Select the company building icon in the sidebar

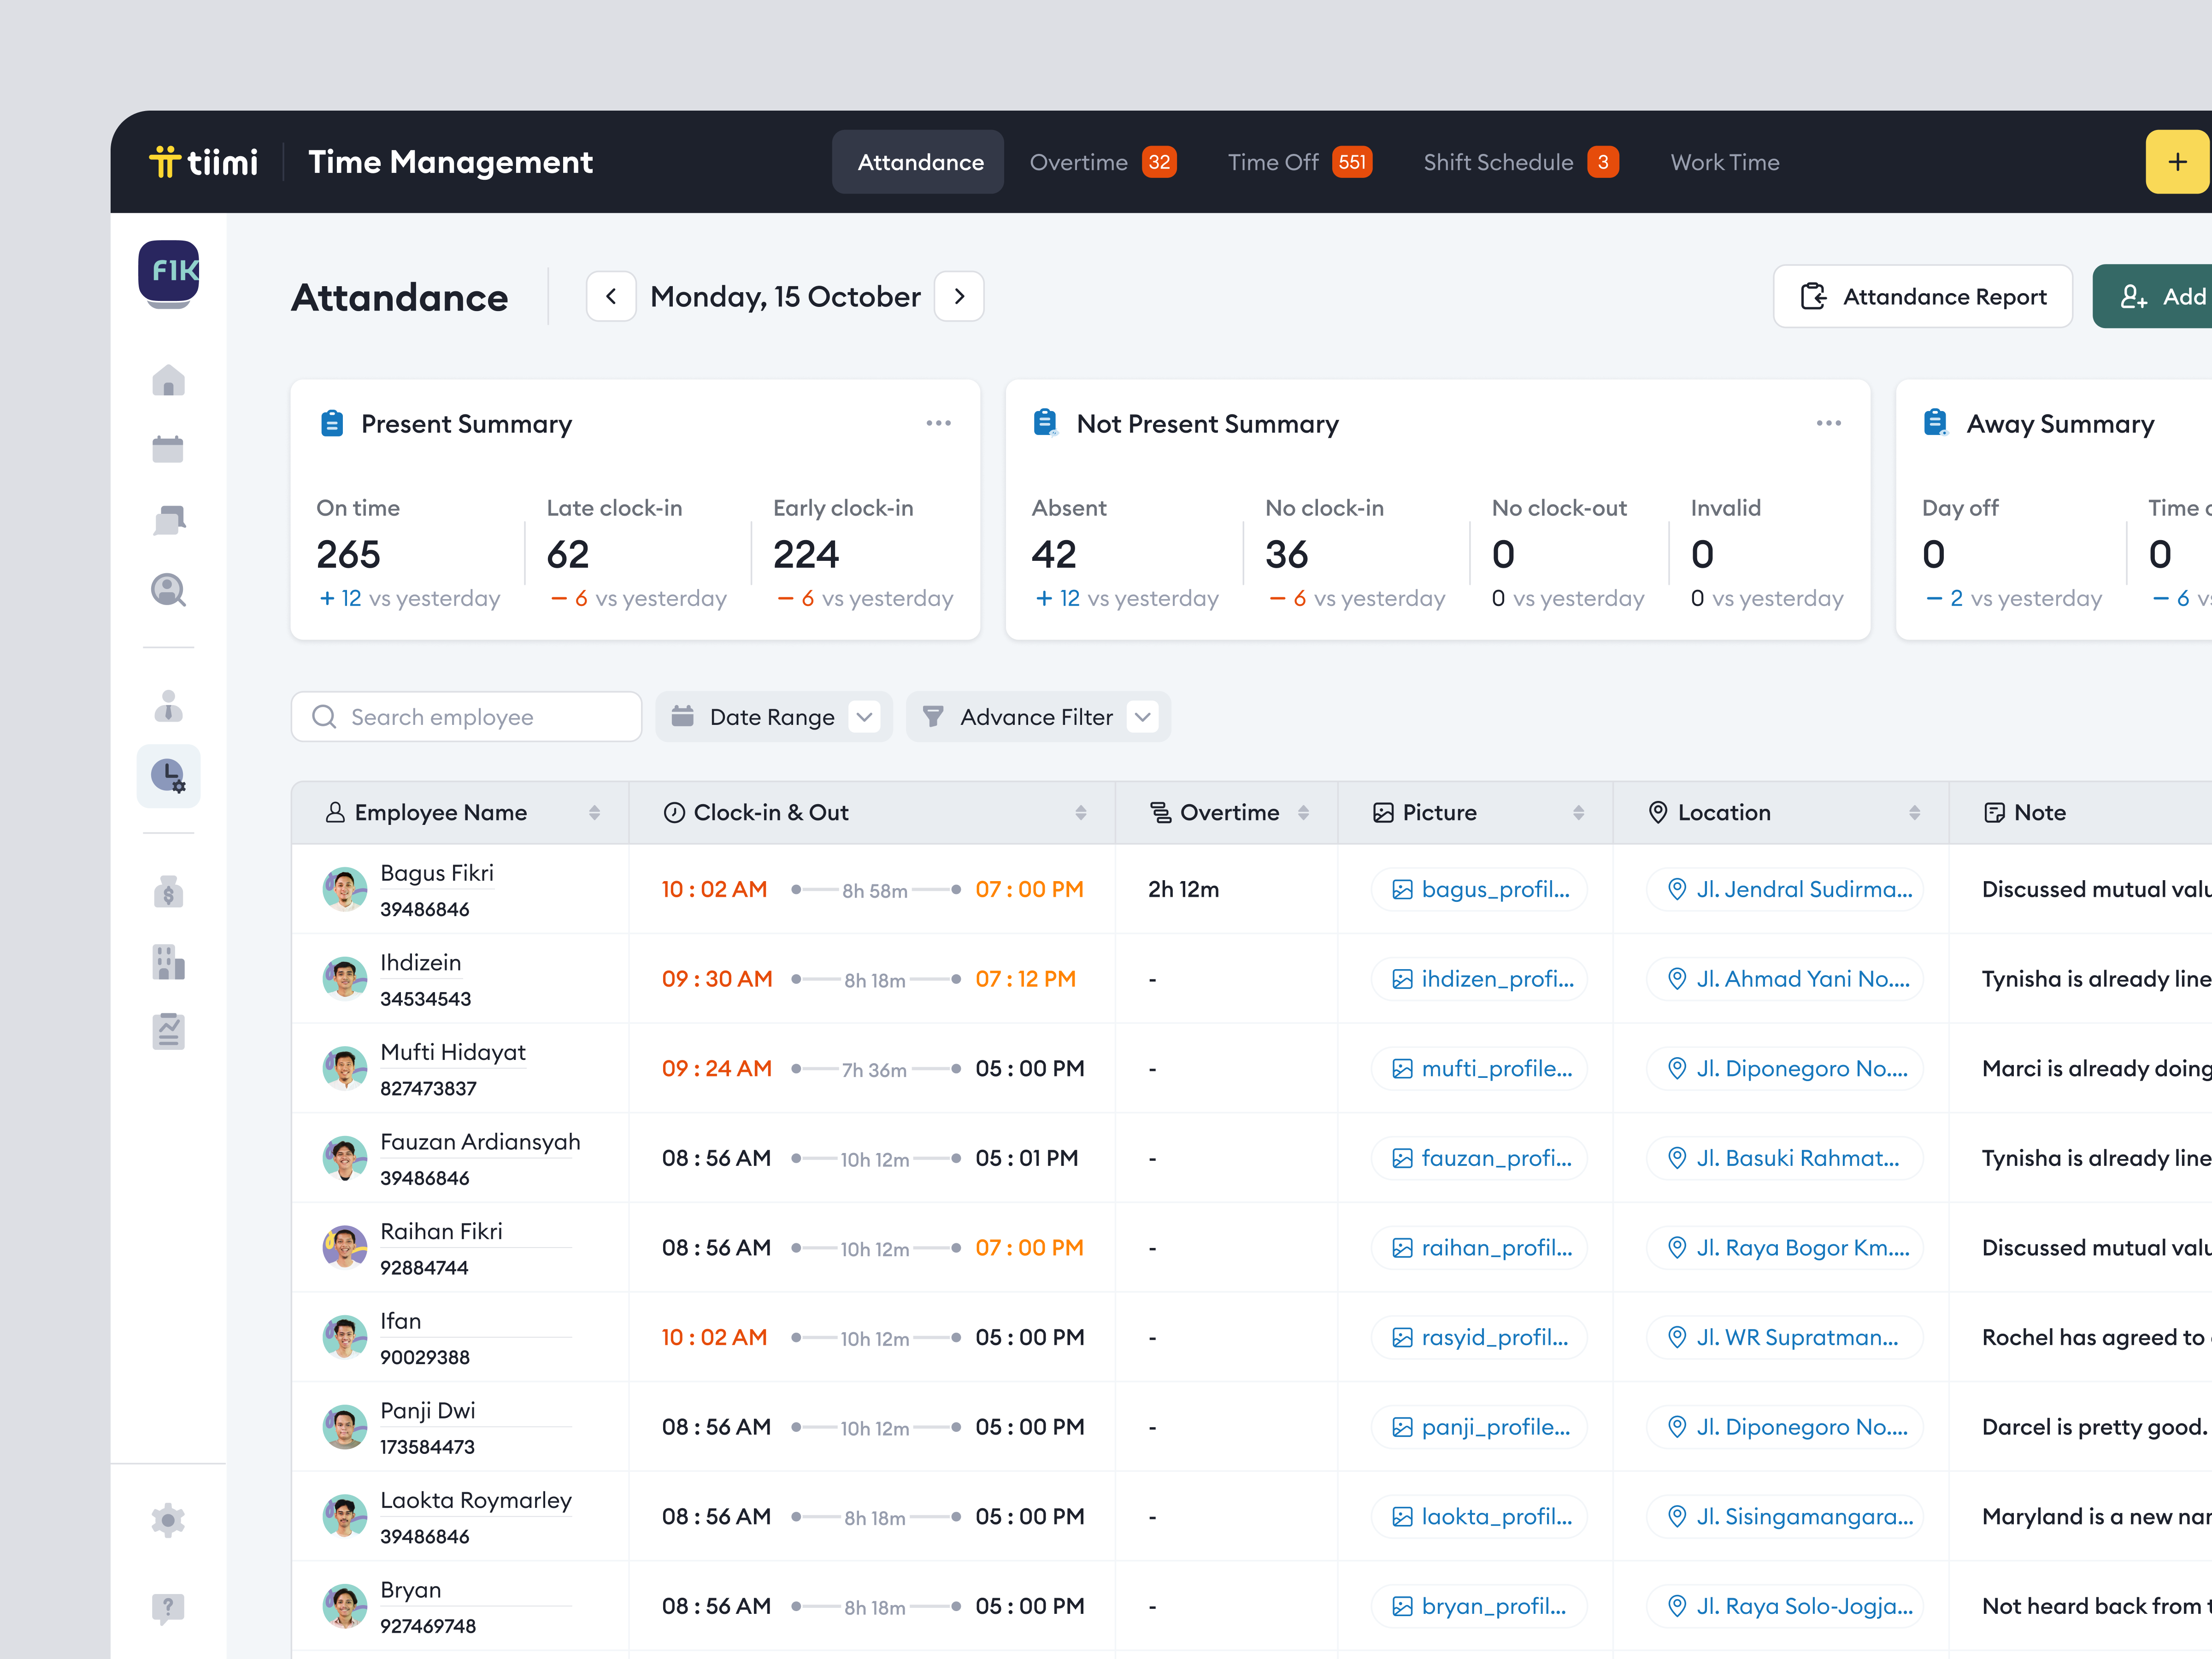[168, 963]
